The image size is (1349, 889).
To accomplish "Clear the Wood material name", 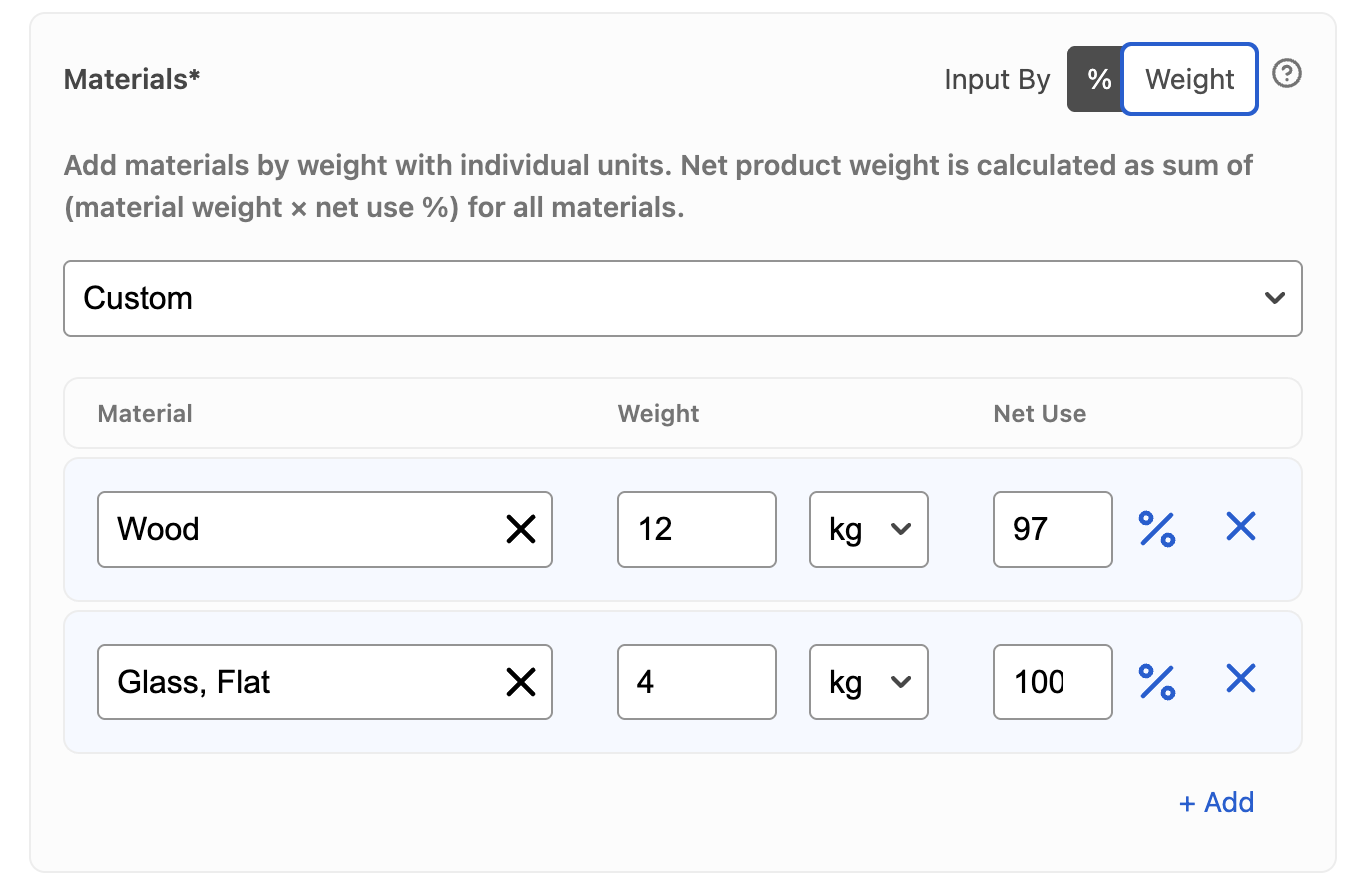I will pyautogui.click(x=521, y=529).
